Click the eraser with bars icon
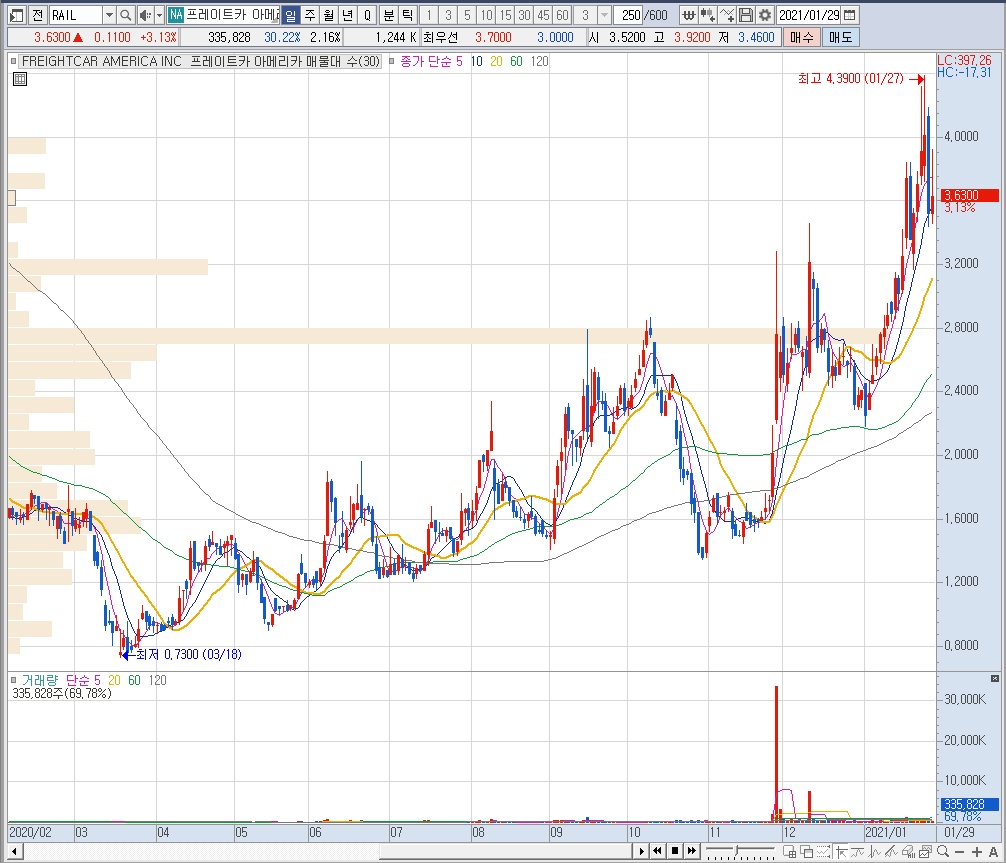 tap(908, 851)
